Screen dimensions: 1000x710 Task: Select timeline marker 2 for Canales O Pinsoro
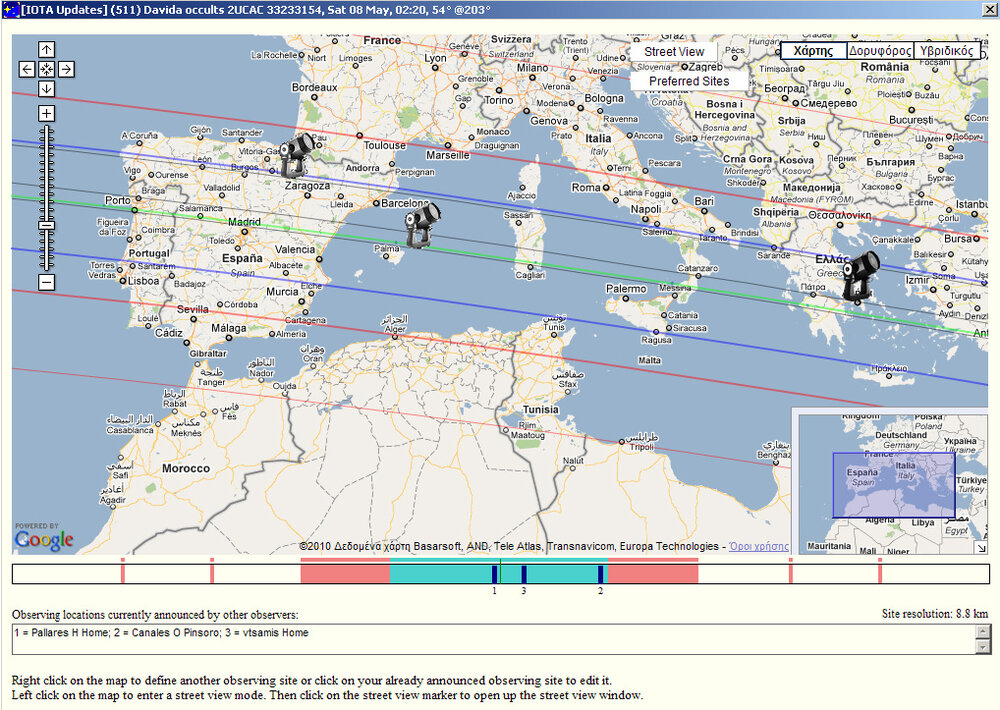click(x=600, y=574)
